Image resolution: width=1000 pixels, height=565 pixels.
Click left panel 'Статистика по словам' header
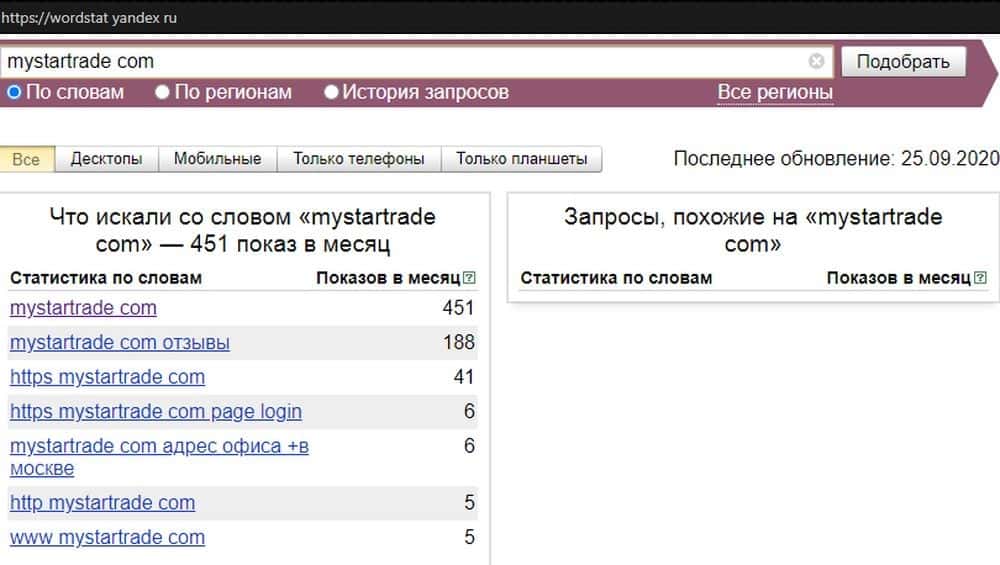click(x=106, y=278)
